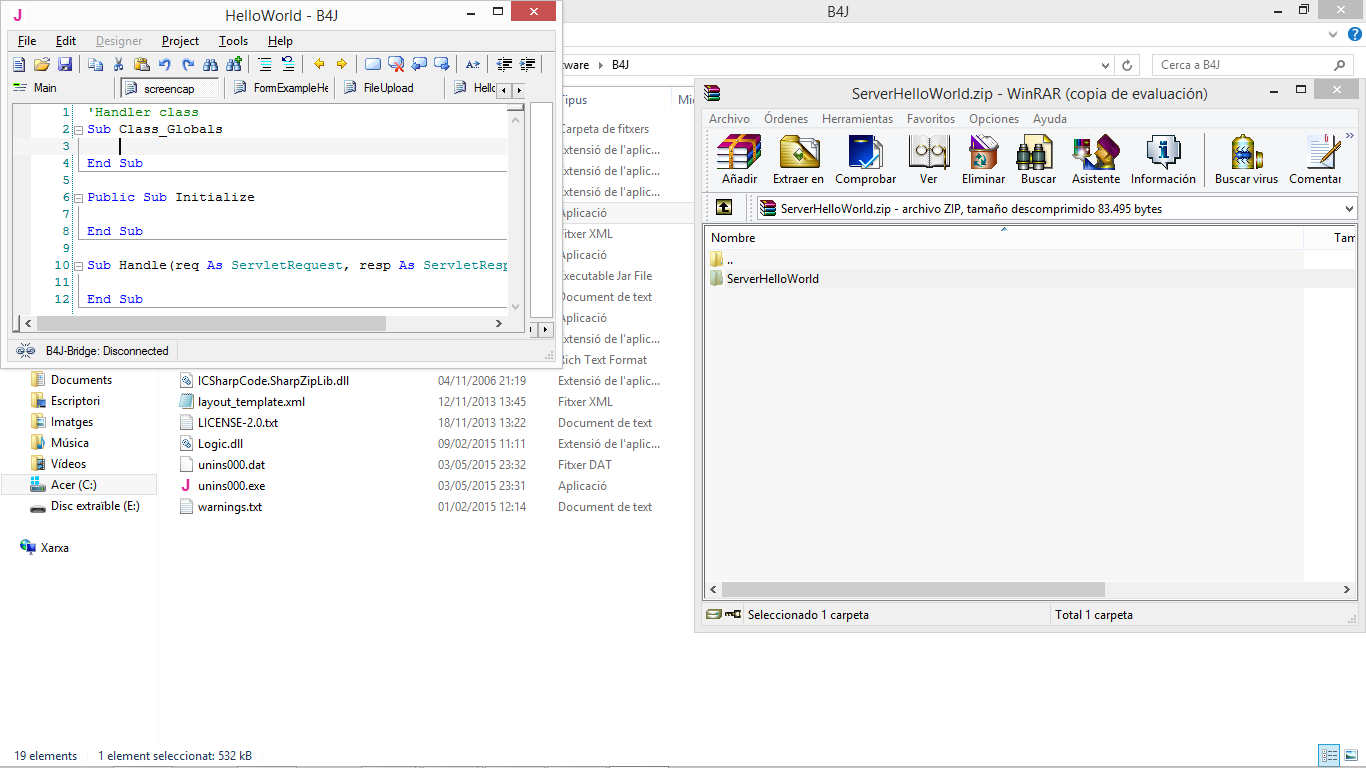Show more WinRAR toolbar buttons via chevron
1366x768 pixels.
[1349, 136]
